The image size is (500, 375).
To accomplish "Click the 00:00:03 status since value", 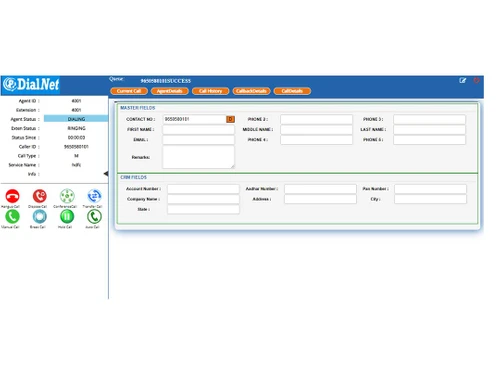I will 76,137.
